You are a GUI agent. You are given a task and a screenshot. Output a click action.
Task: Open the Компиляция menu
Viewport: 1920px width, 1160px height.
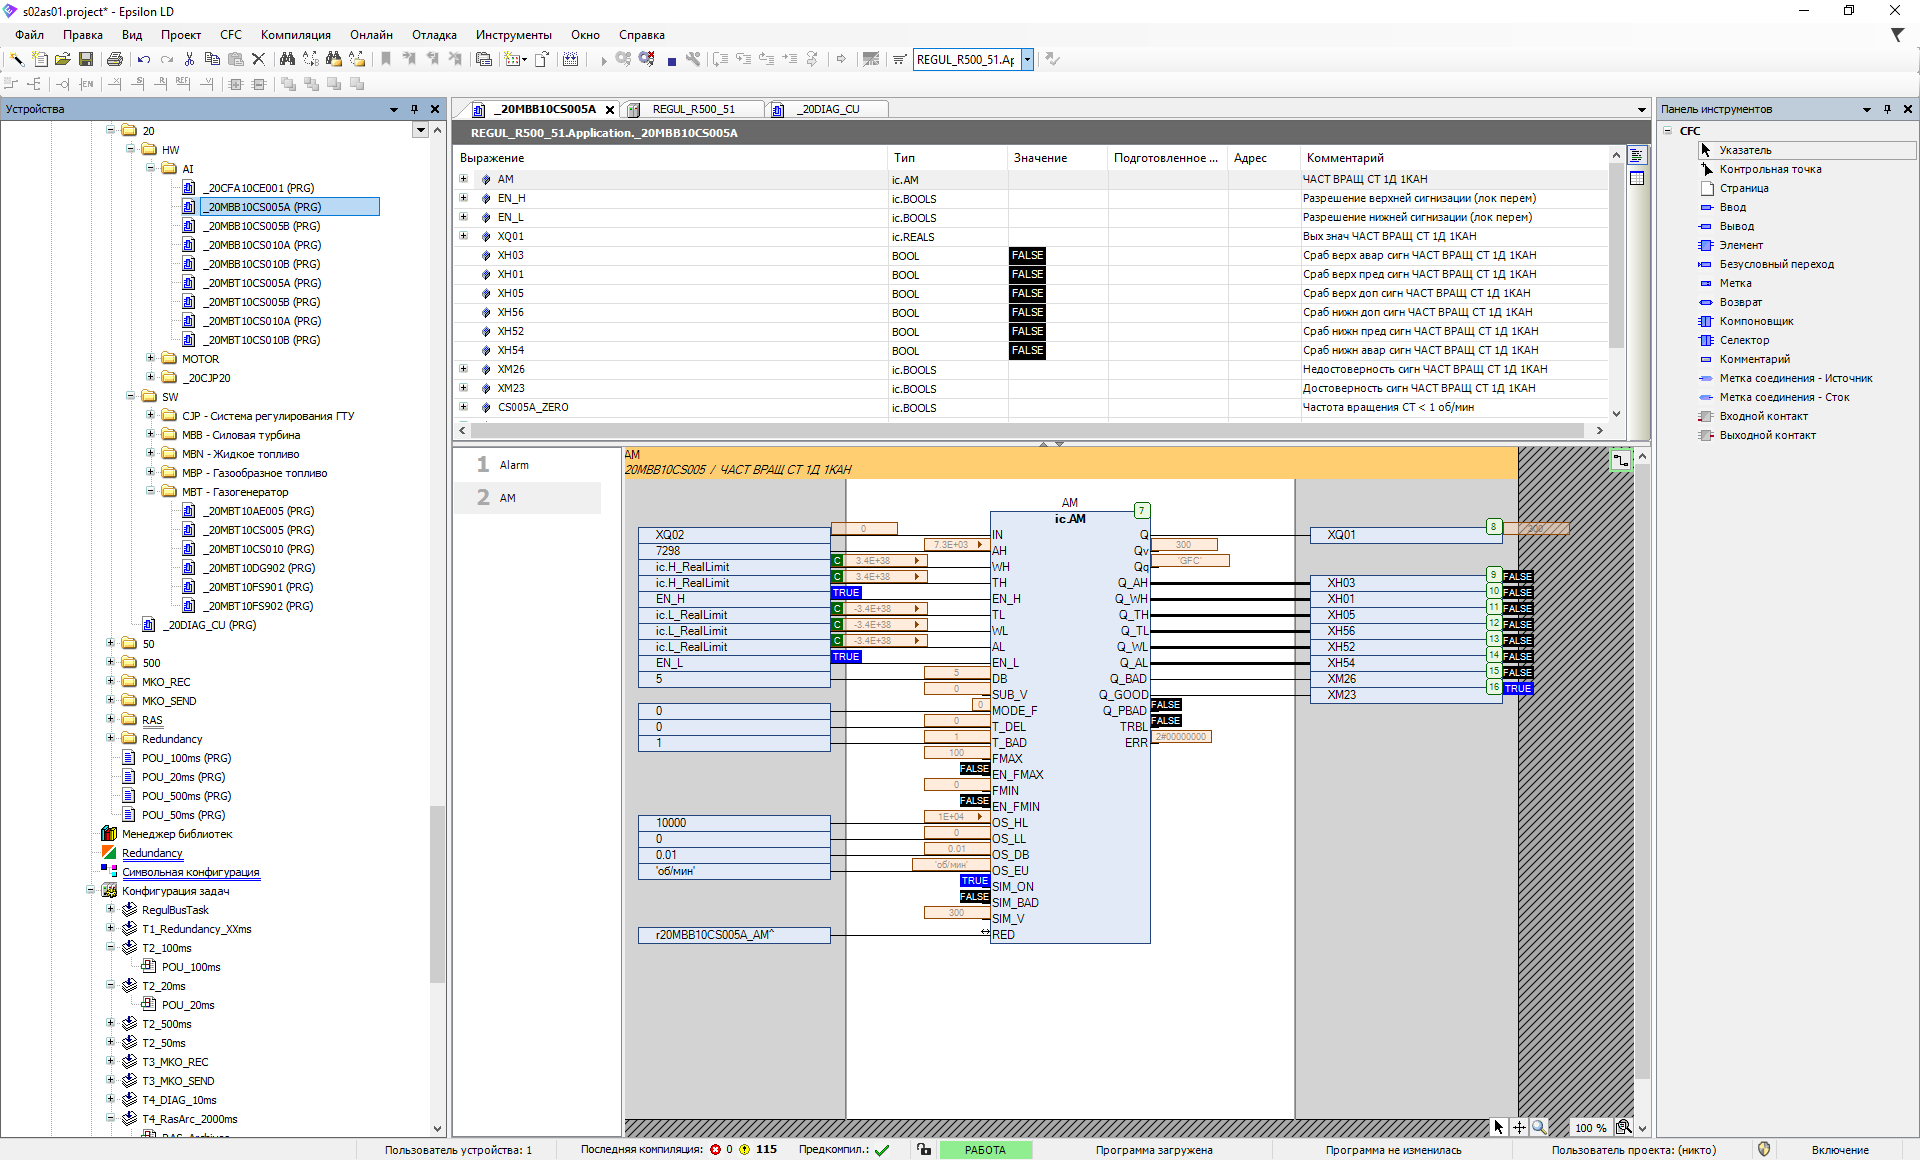click(x=295, y=35)
